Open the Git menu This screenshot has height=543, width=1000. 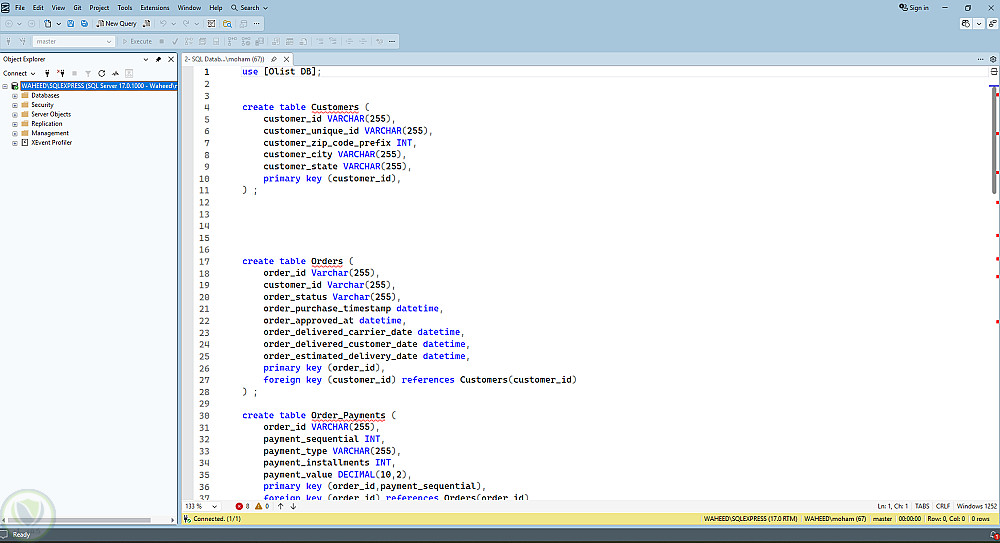[x=77, y=8]
